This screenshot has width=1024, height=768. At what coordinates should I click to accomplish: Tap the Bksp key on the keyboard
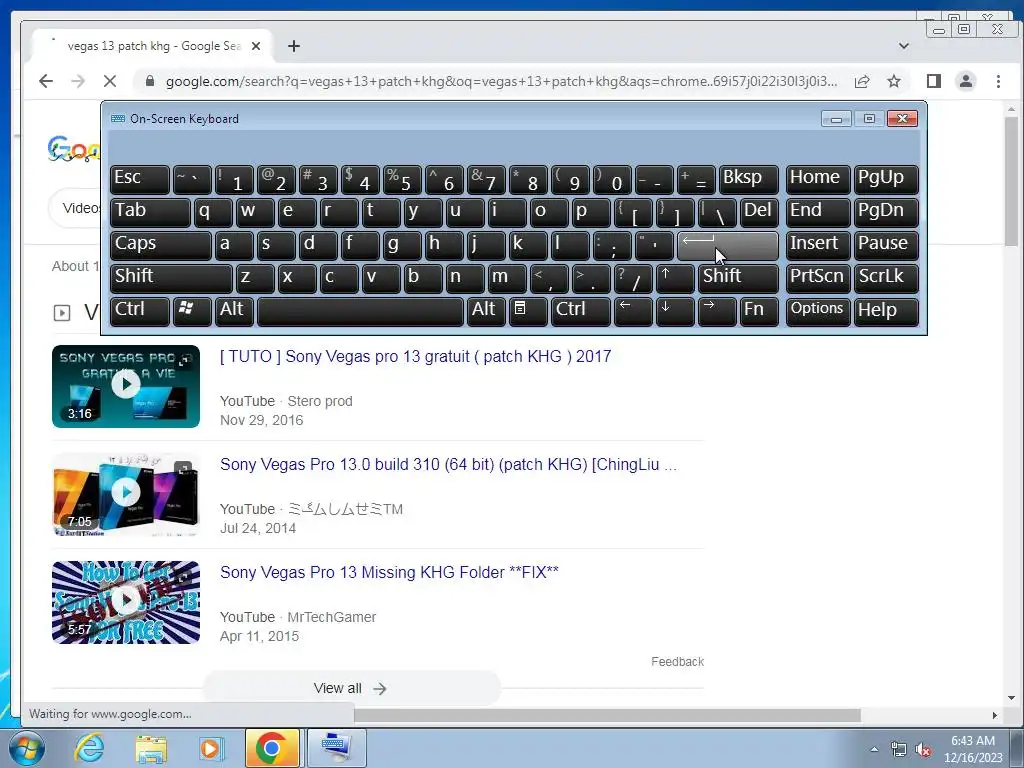pos(748,179)
